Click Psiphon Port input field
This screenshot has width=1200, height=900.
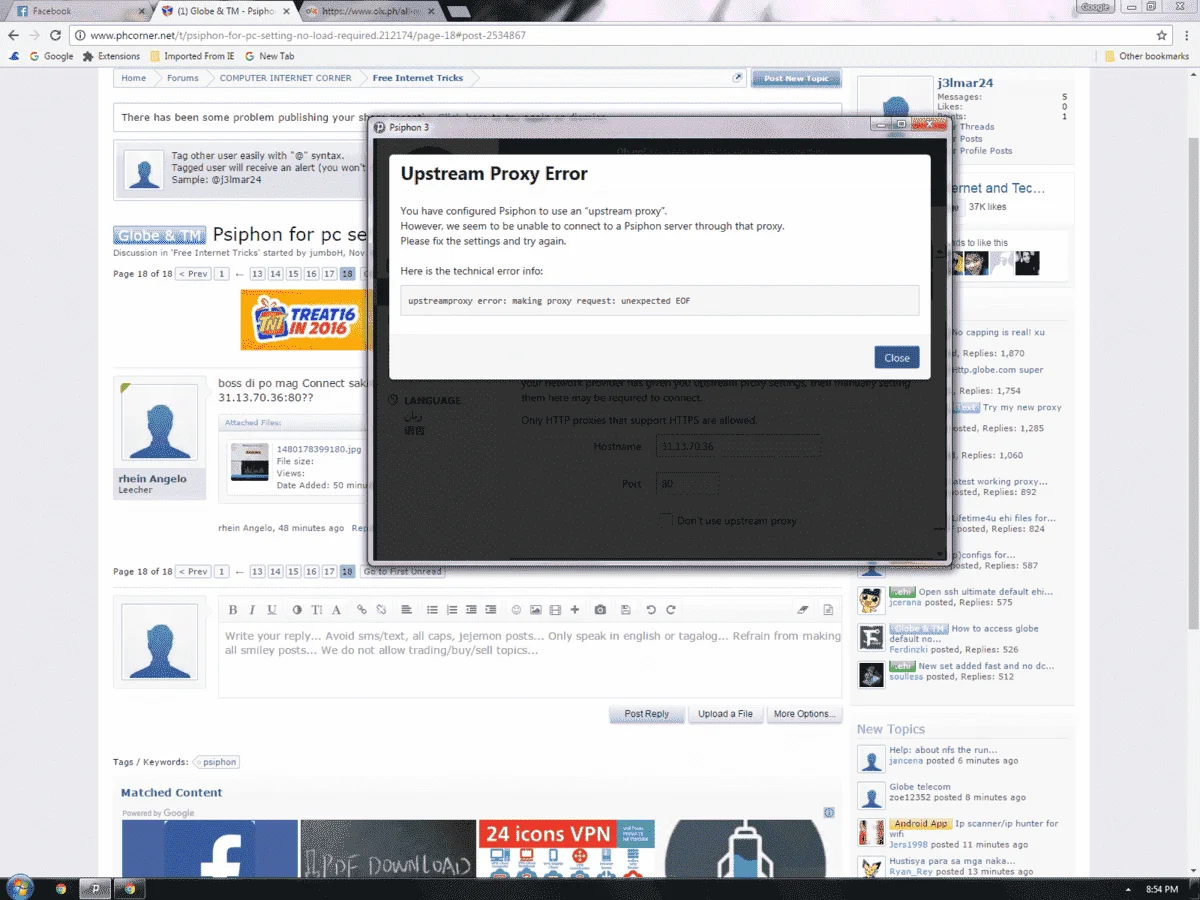pos(687,484)
